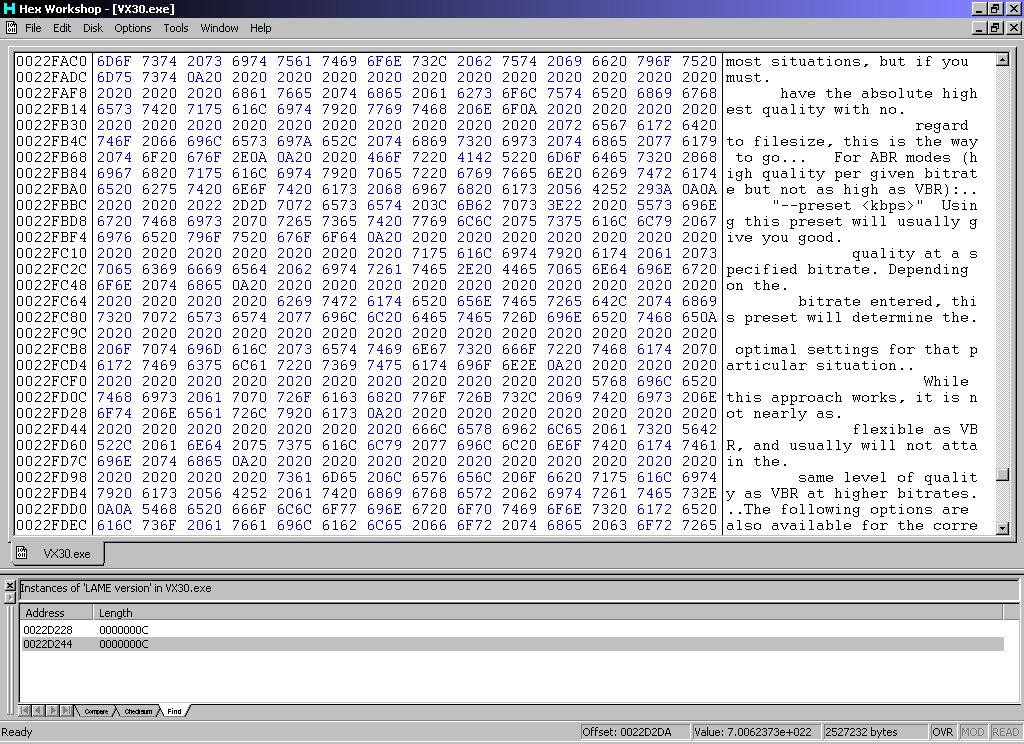Viewport: 1024px width, 744px height.
Task: Click the arrow button below the results pane X
Action: [x=10, y=597]
